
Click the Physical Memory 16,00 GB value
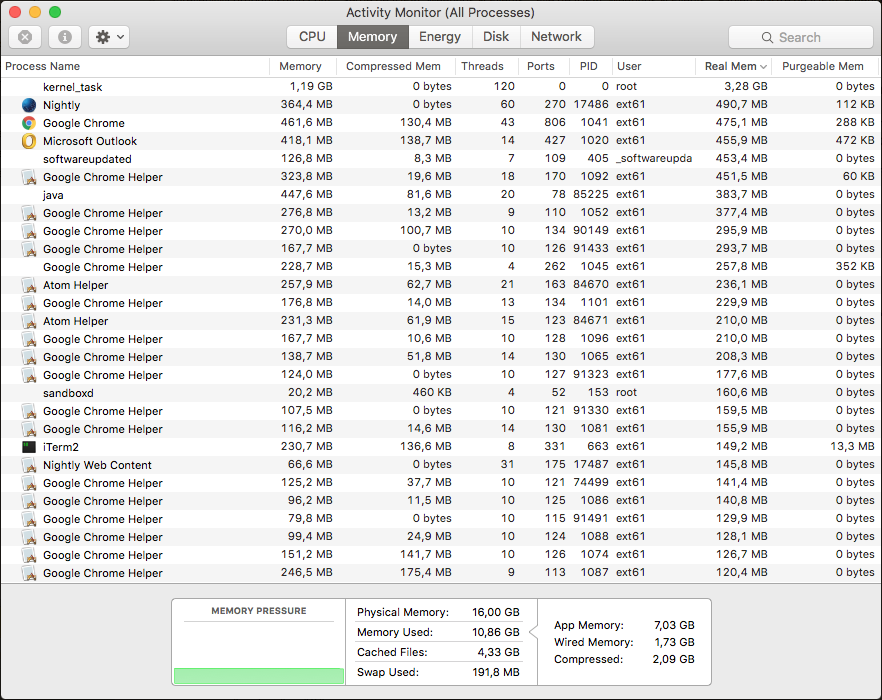(496, 612)
